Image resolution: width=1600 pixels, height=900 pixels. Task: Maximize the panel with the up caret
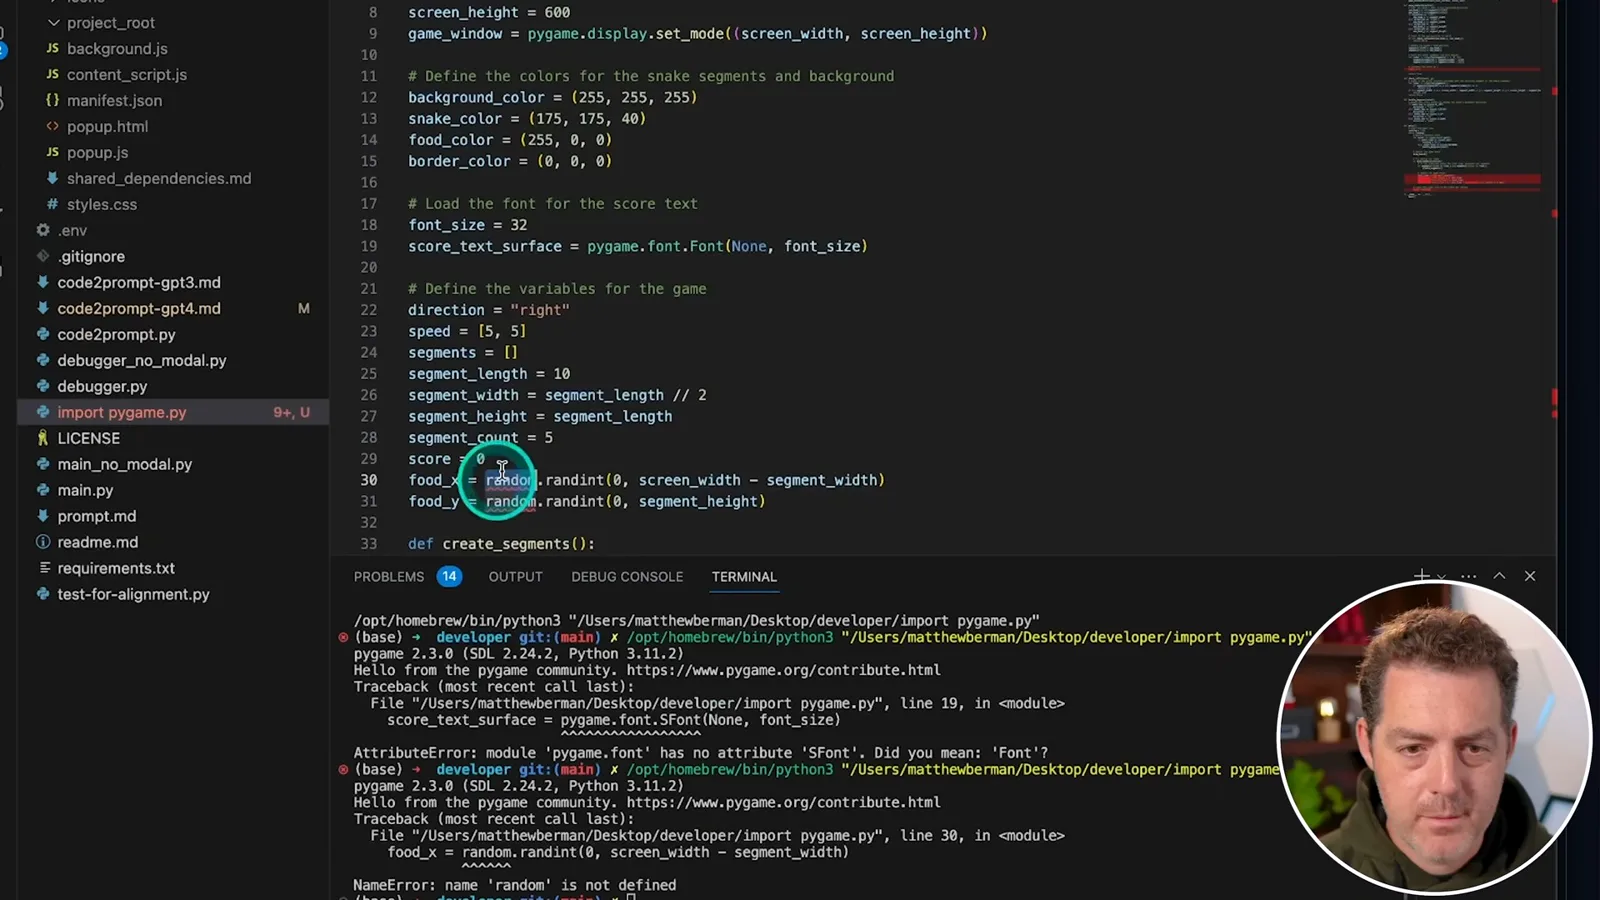coord(1499,576)
